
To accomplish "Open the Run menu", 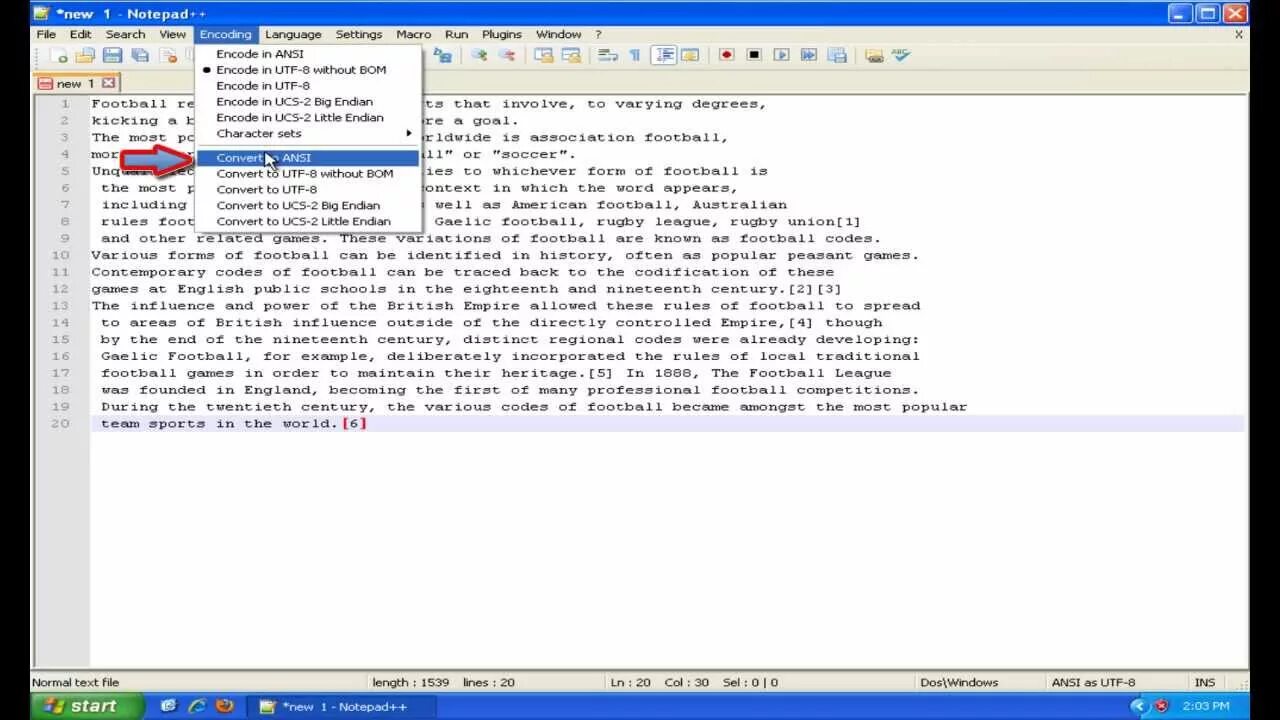I will [457, 34].
